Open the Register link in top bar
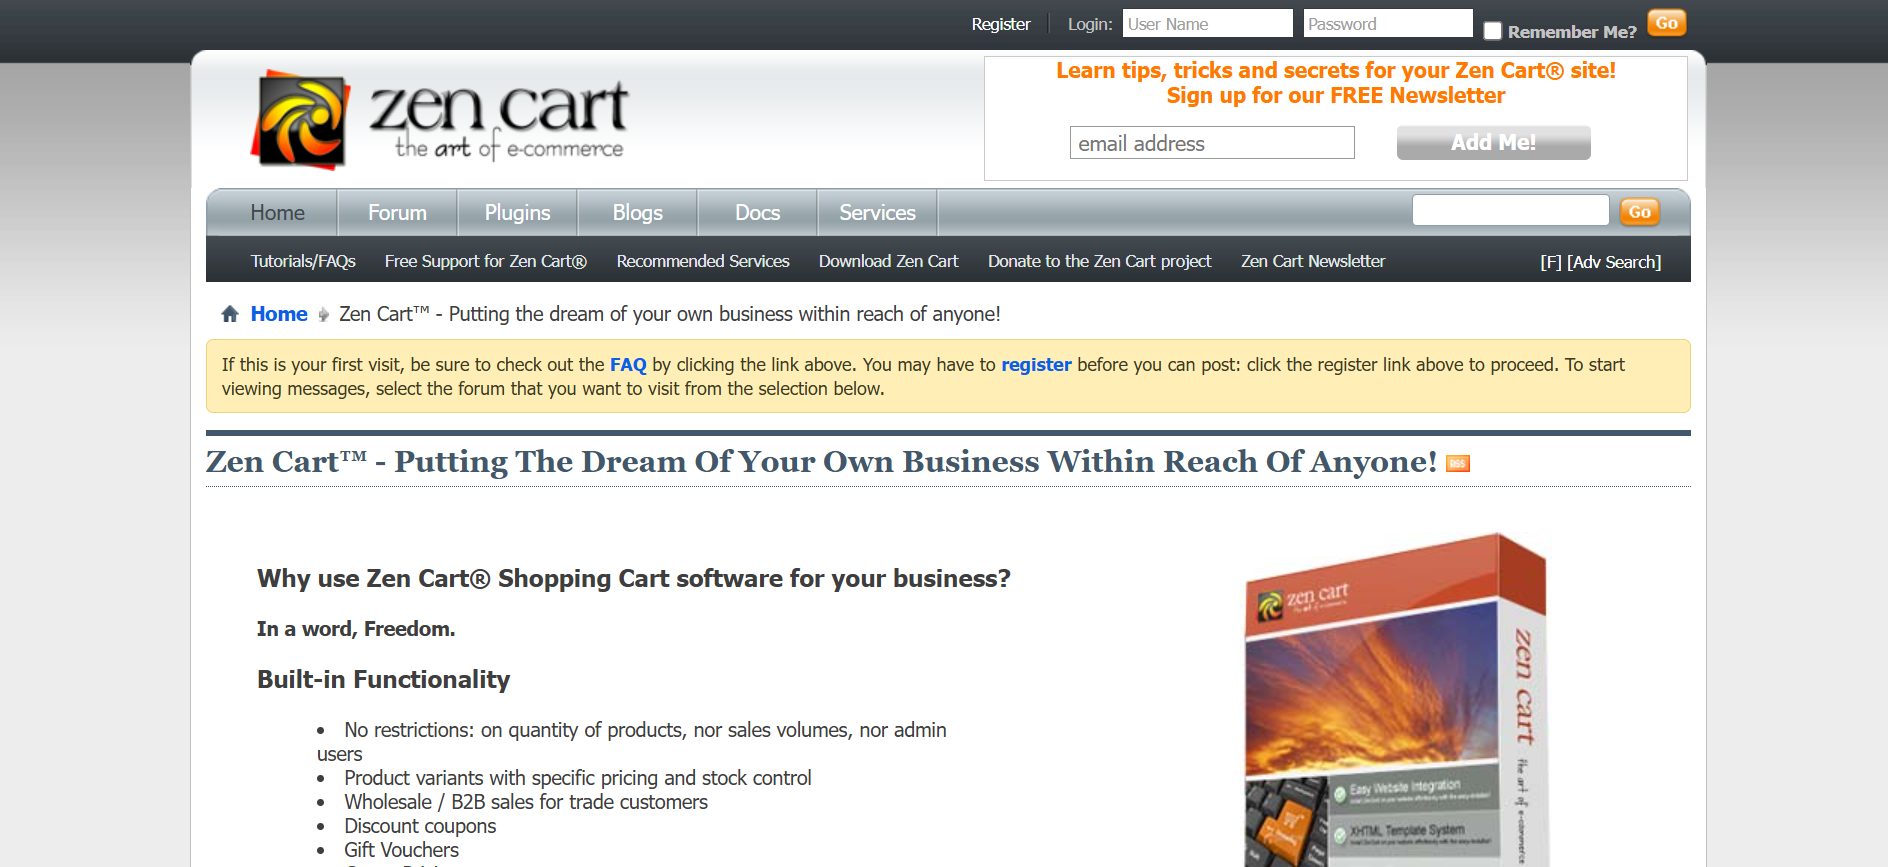This screenshot has height=867, width=1888. point(1001,24)
